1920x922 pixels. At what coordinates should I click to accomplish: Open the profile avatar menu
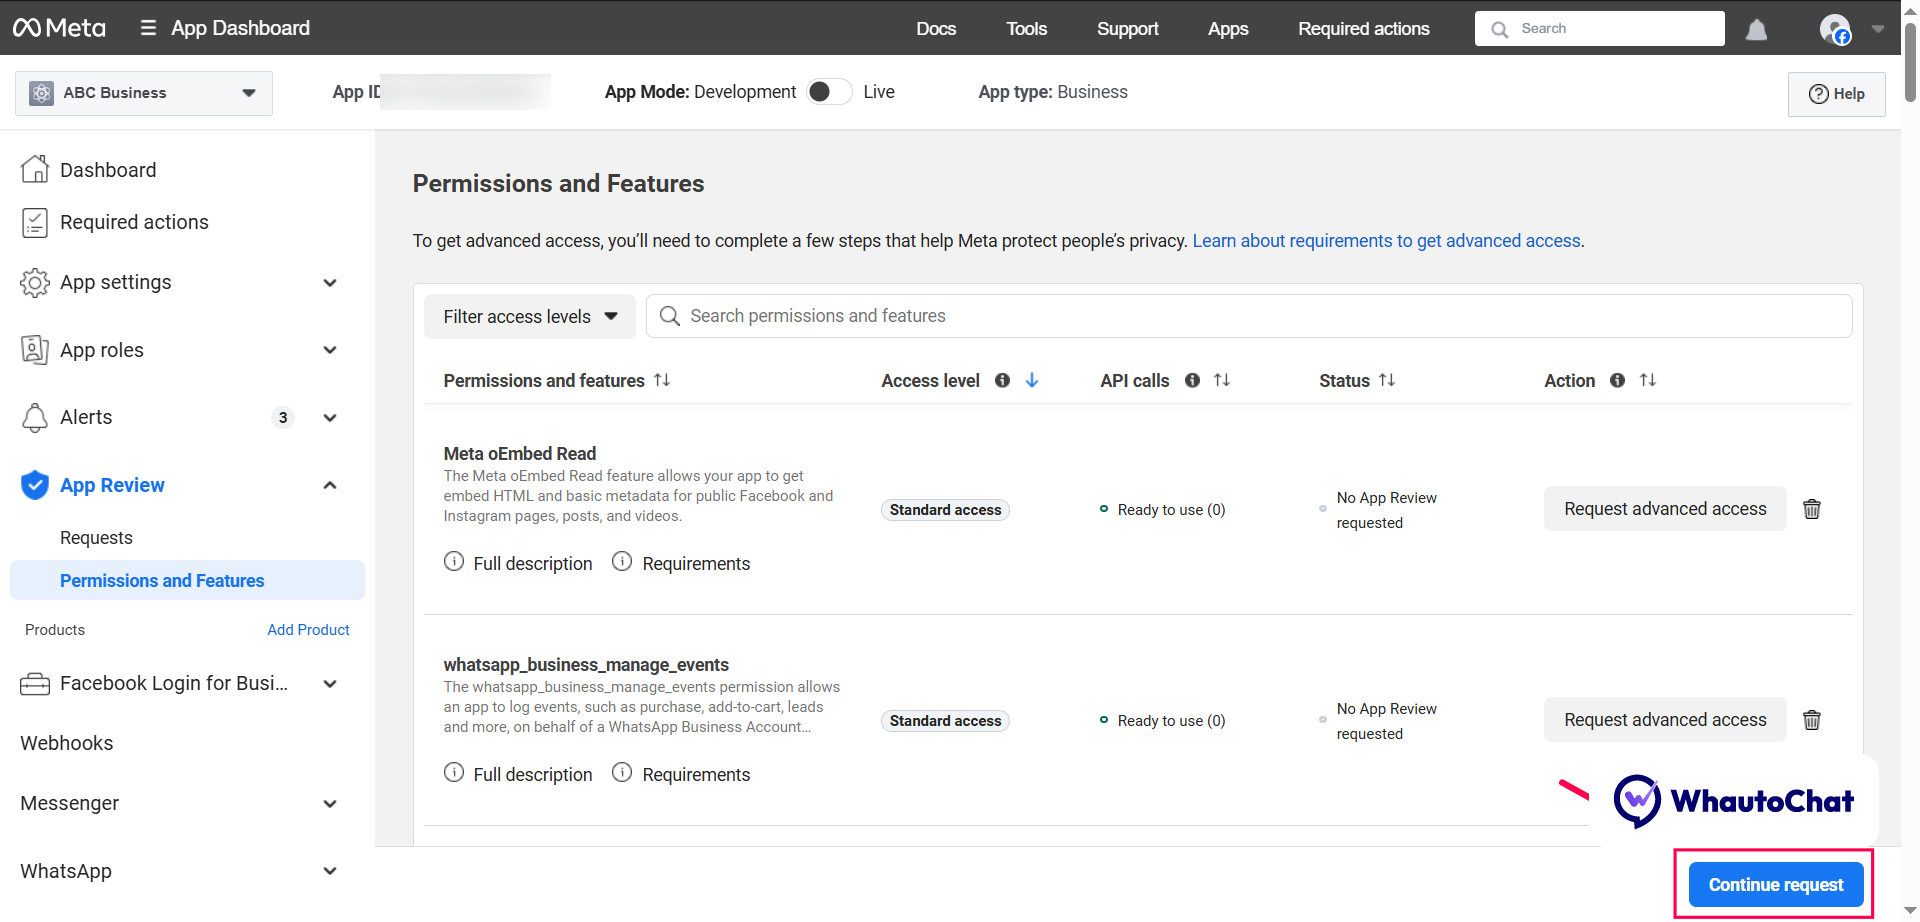click(x=1835, y=30)
